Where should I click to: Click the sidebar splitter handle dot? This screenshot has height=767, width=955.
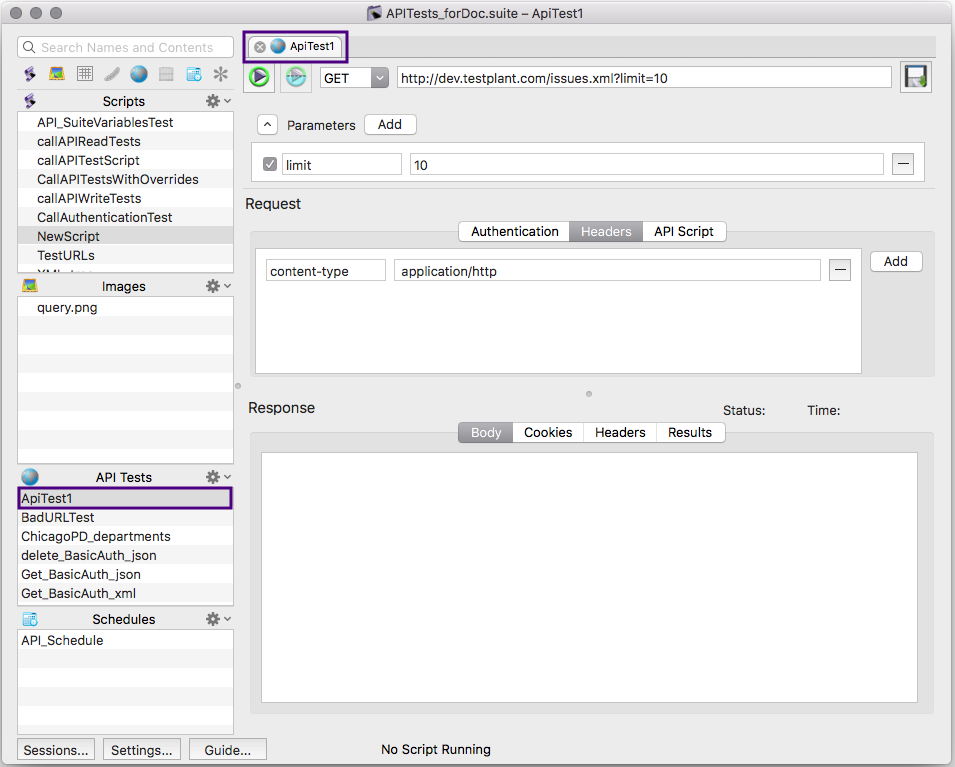238,386
